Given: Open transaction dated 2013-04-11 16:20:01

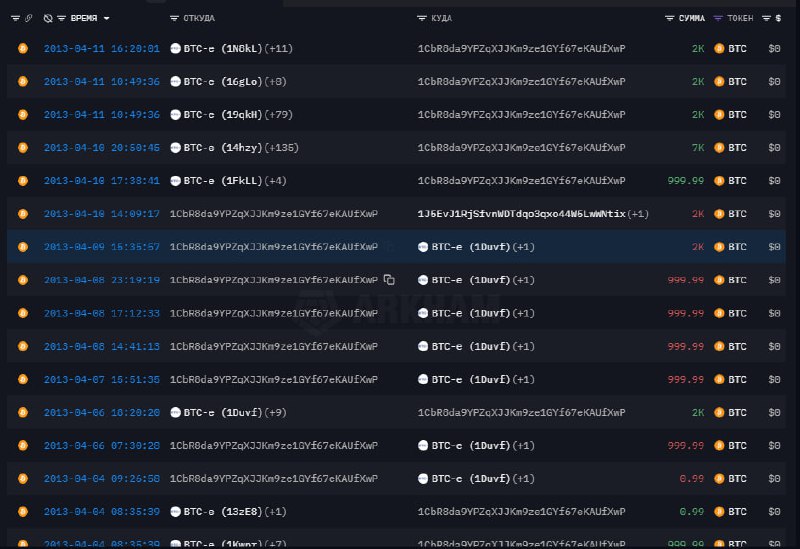Looking at the screenshot, I should (102, 48).
